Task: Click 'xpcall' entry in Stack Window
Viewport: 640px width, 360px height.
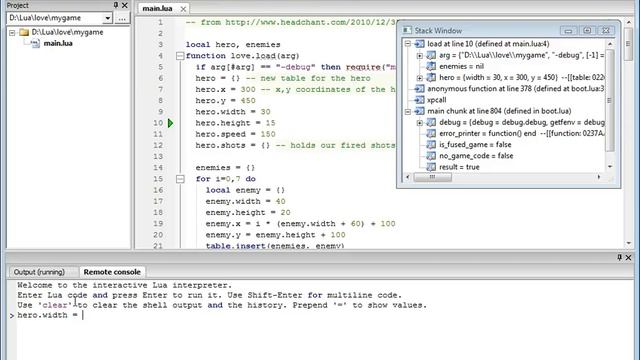Action: click(x=436, y=100)
